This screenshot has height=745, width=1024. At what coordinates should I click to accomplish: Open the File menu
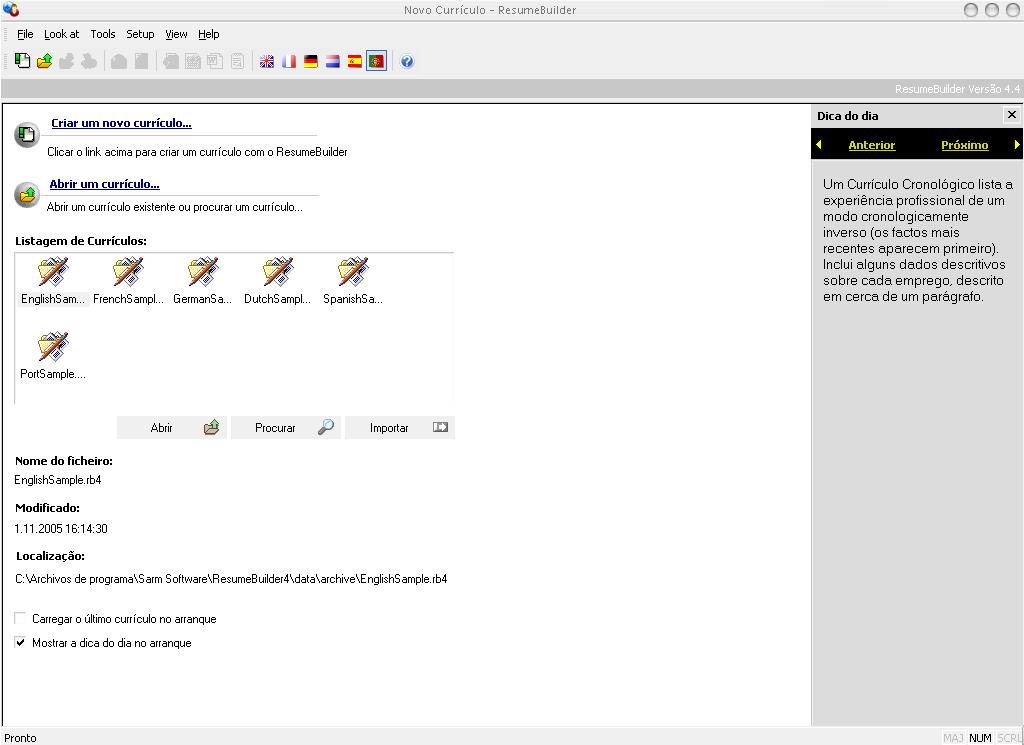25,33
